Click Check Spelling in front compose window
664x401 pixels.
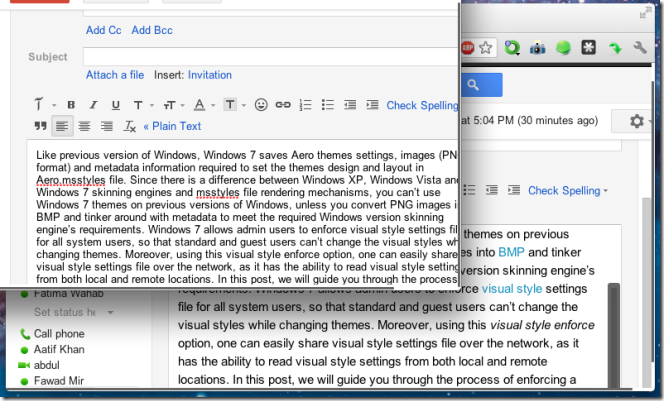click(x=422, y=105)
